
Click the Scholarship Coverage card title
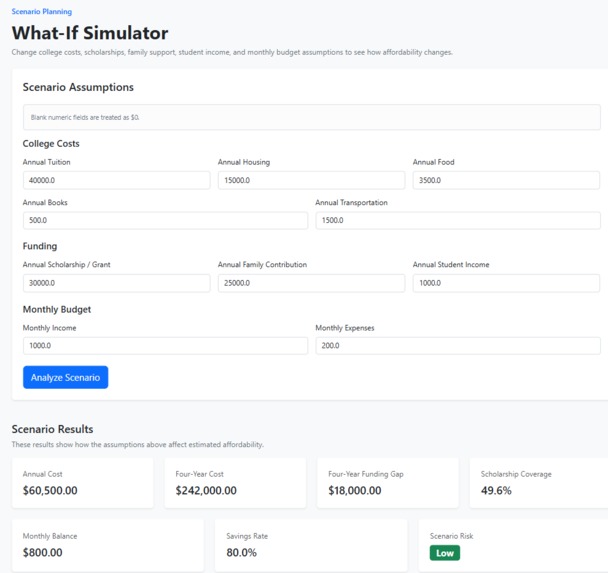(516, 474)
